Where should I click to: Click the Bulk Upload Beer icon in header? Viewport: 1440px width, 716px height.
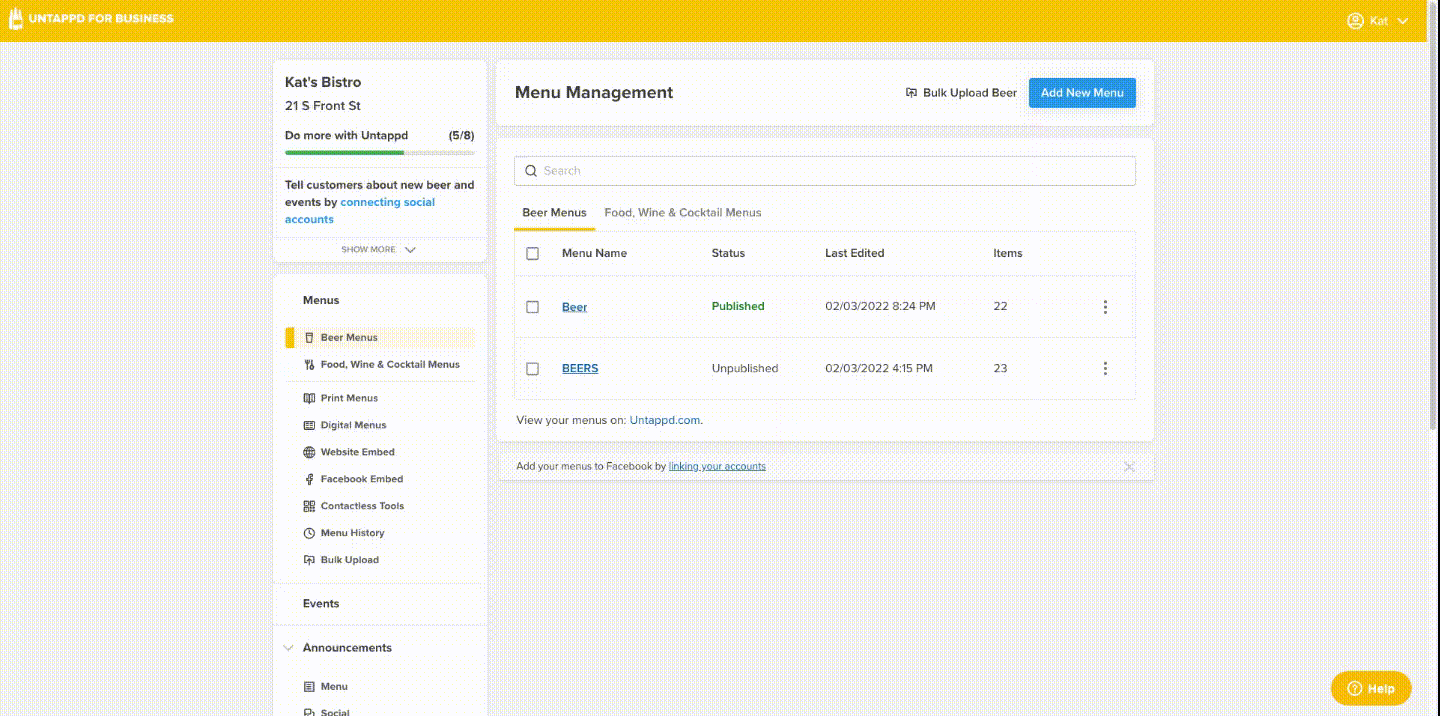point(911,93)
